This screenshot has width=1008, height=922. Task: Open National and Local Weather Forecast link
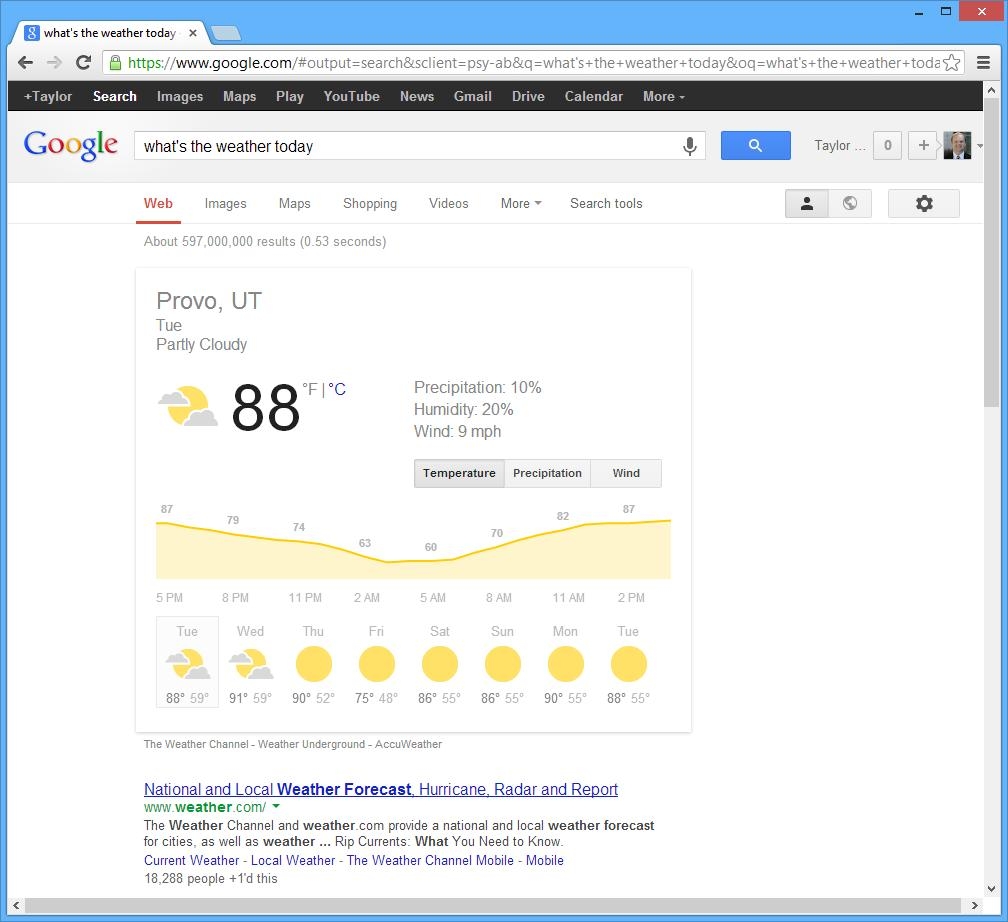(380, 789)
